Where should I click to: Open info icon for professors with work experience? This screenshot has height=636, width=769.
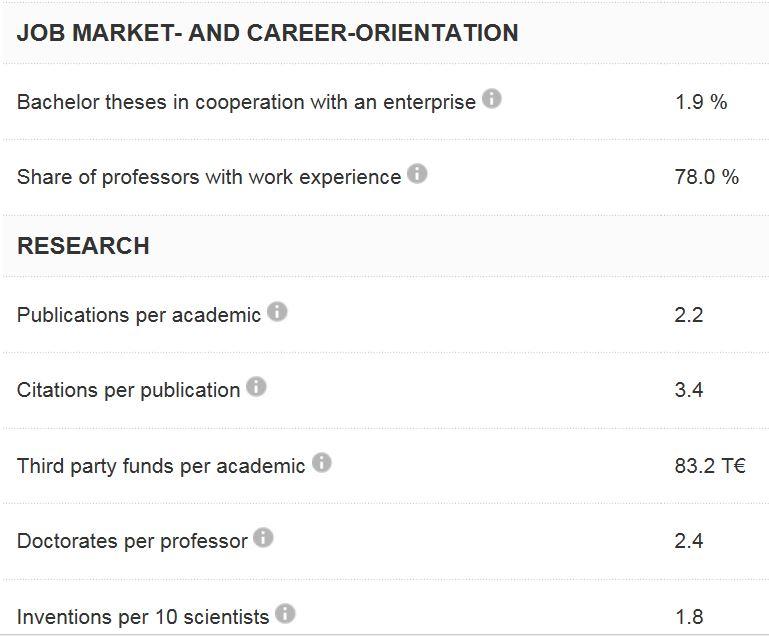pos(417,174)
